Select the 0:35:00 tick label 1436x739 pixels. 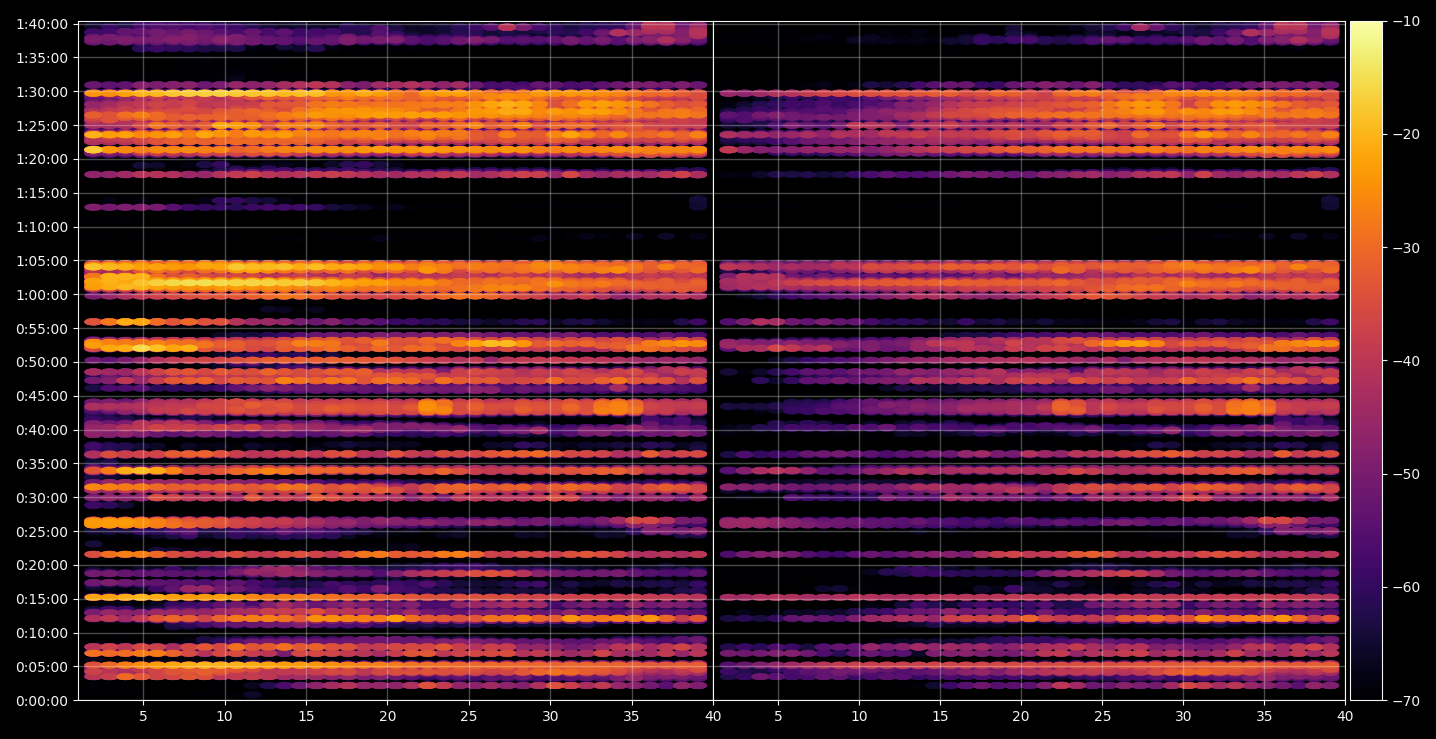[42, 464]
